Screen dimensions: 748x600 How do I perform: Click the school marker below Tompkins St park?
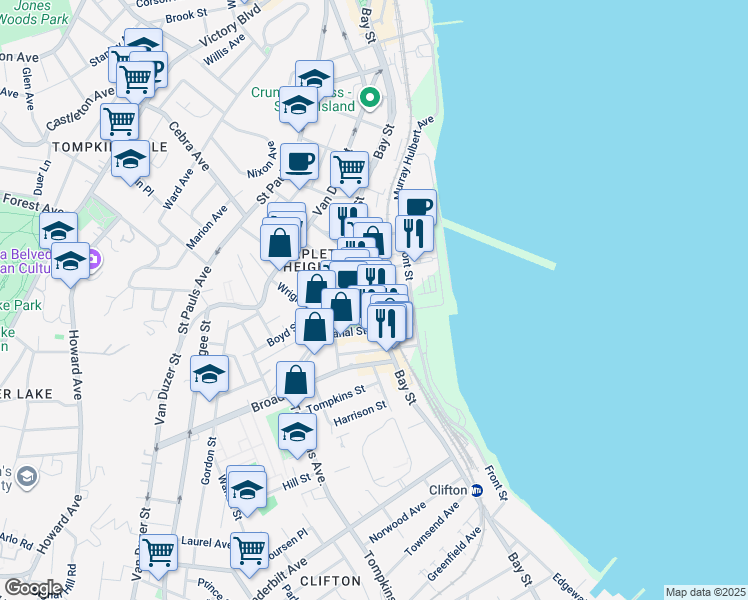point(297,432)
